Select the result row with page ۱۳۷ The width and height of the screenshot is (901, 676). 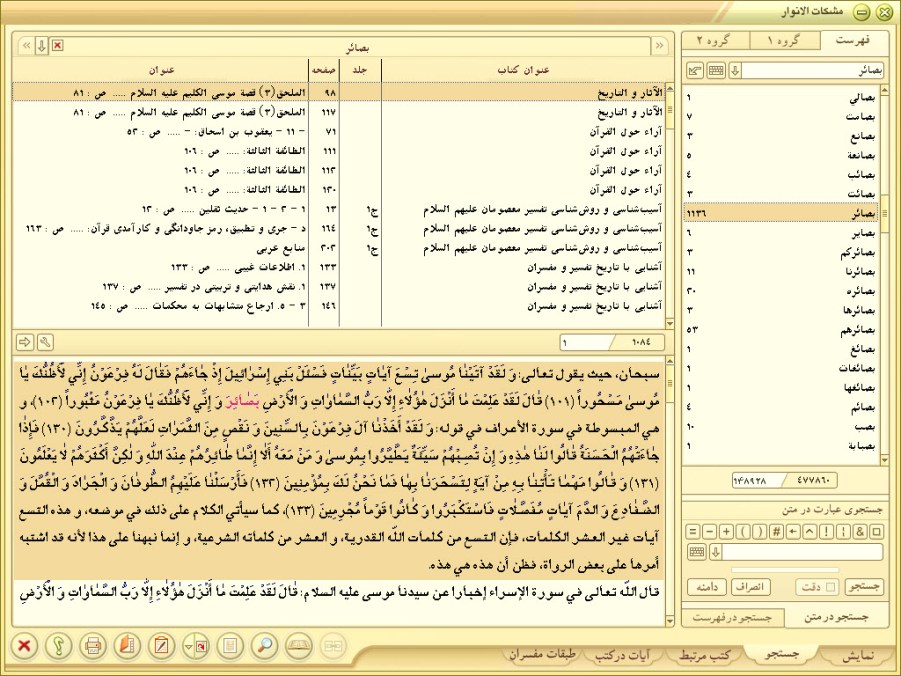click(338, 286)
